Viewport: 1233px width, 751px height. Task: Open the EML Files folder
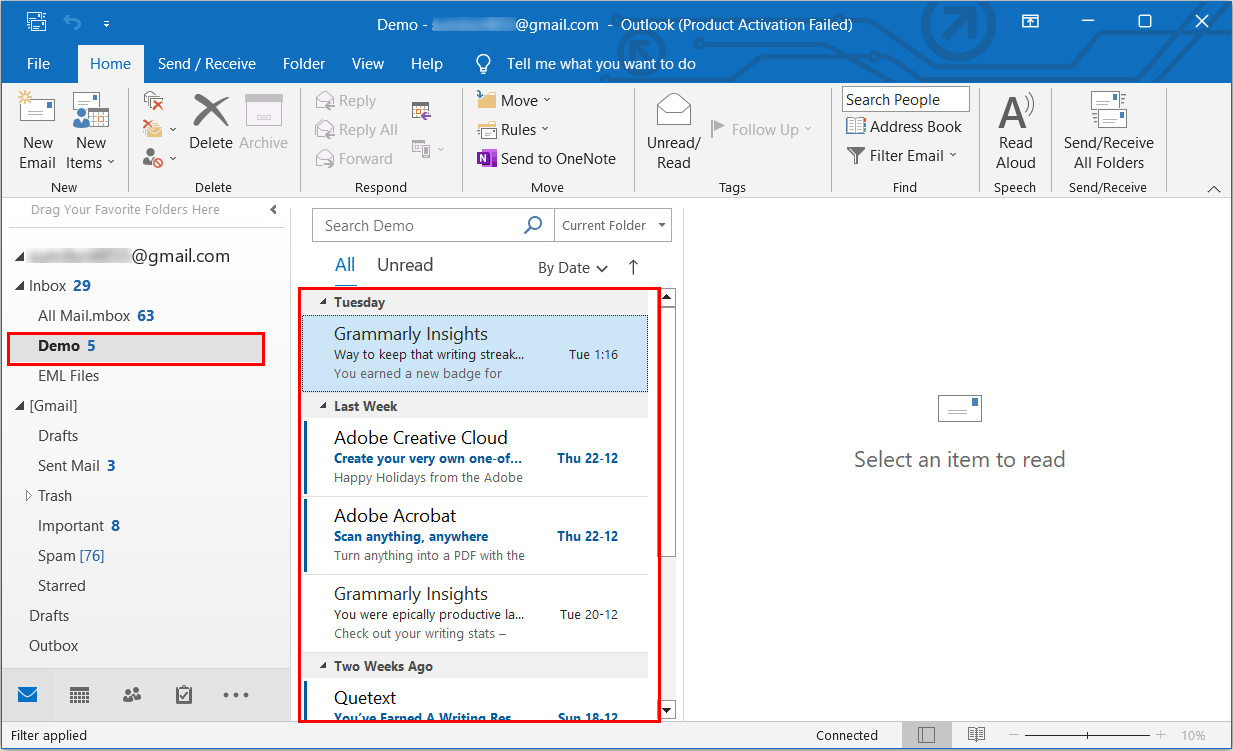click(68, 375)
